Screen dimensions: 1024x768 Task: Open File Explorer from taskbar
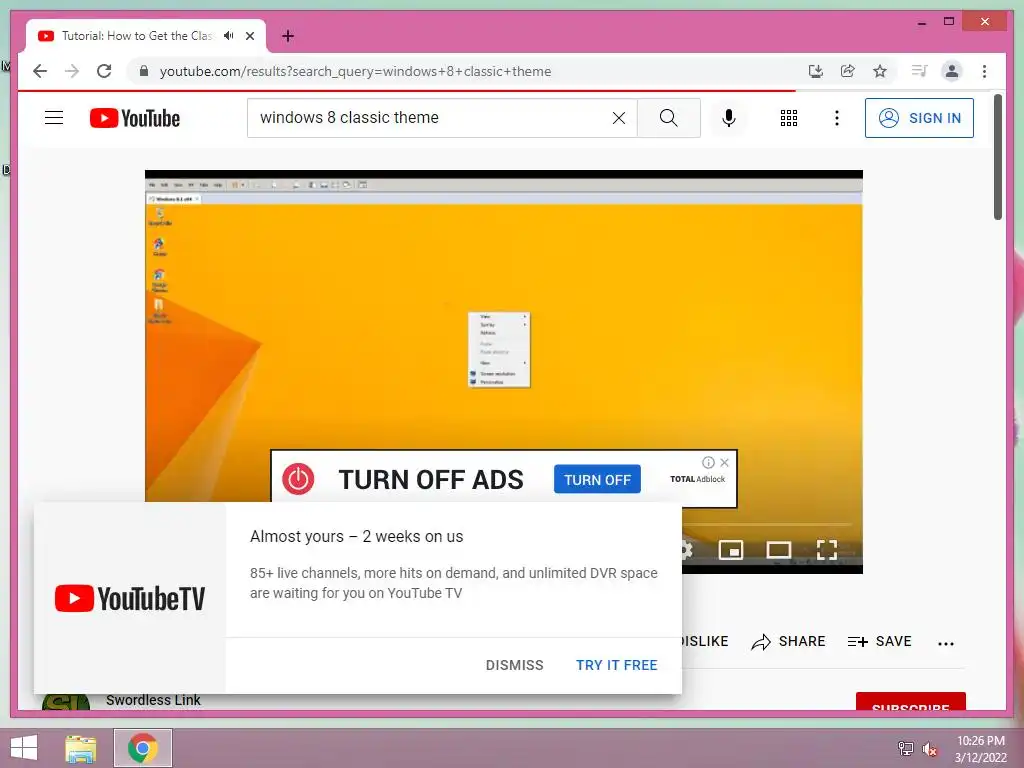tap(81, 748)
